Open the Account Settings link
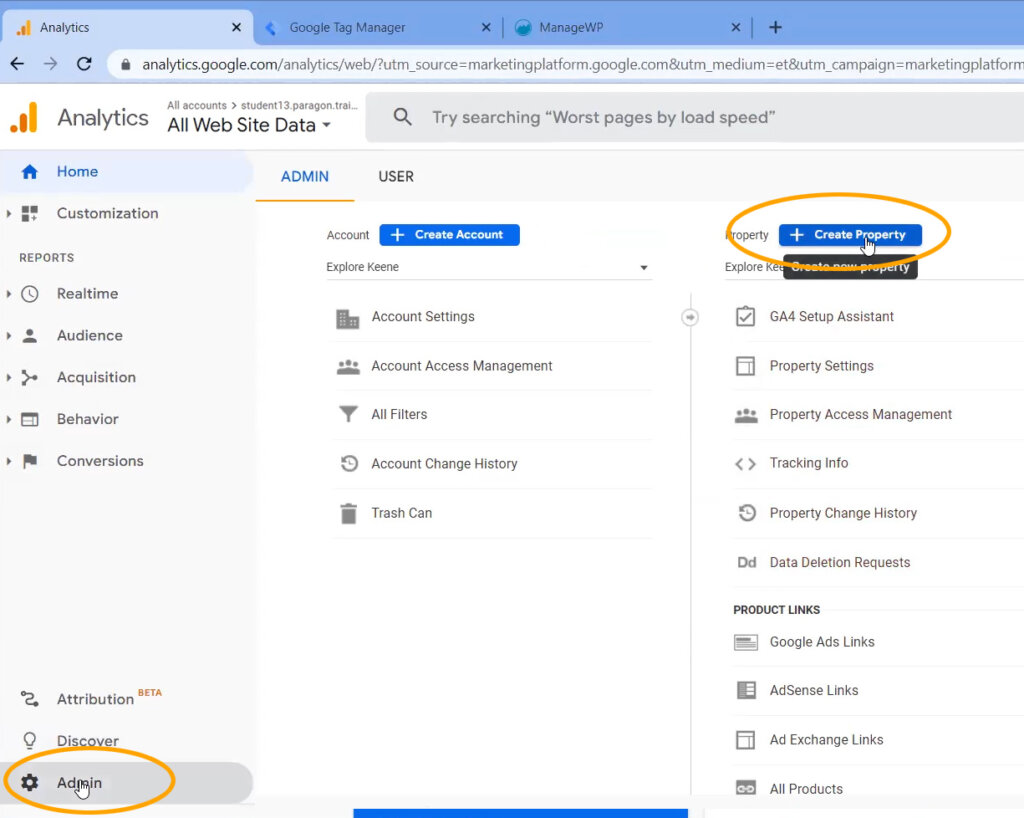The width and height of the screenshot is (1024, 818). click(x=423, y=317)
